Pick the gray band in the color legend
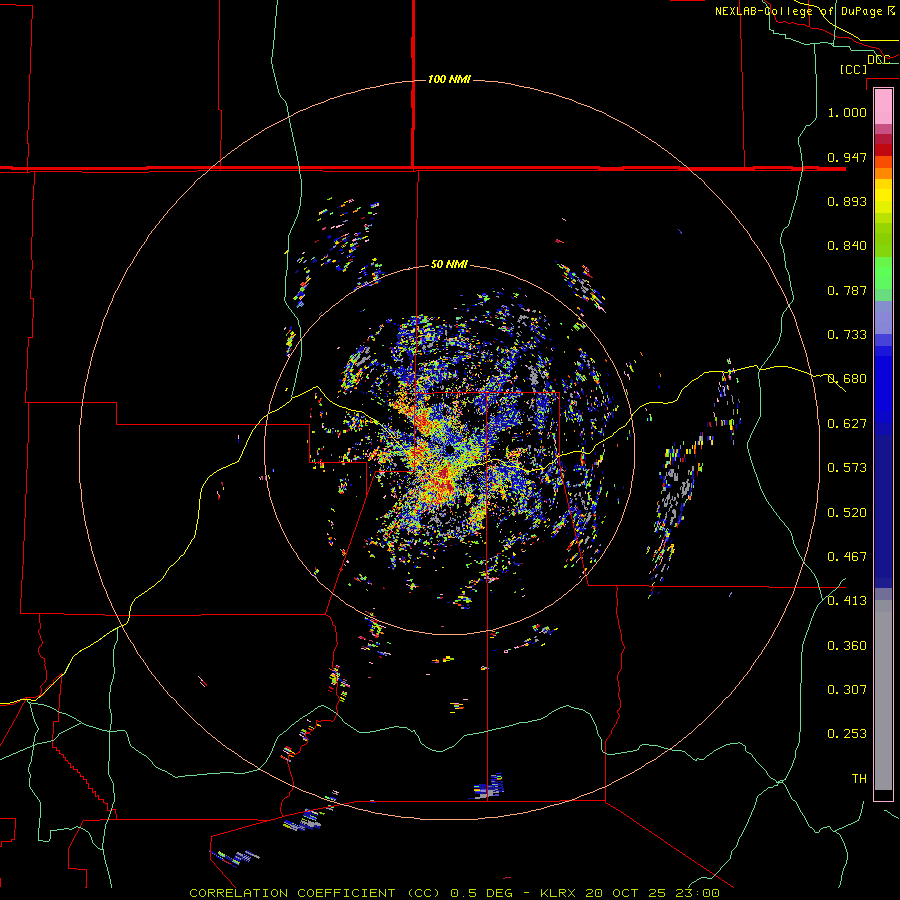The image size is (900, 900). (883, 695)
